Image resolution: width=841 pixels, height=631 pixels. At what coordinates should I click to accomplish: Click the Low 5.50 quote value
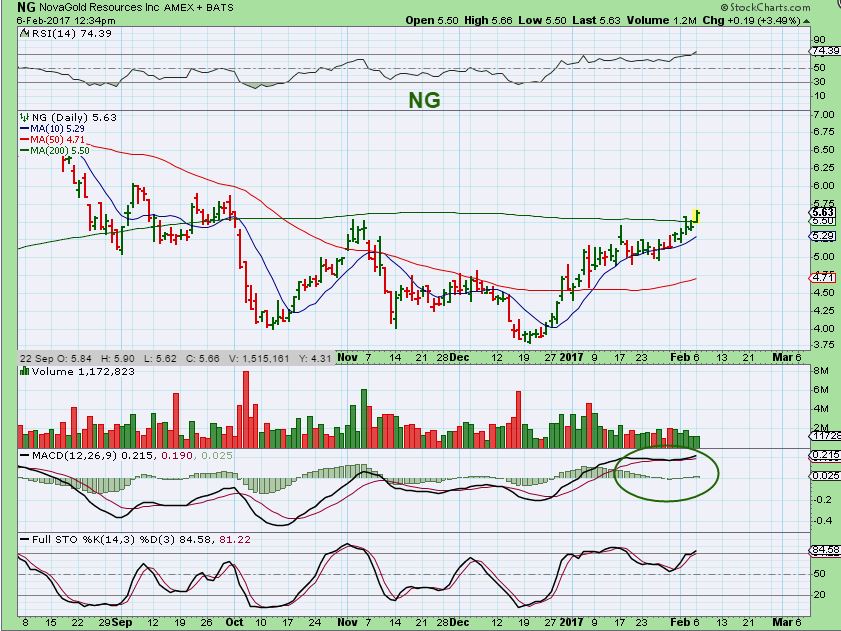(x=542, y=20)
